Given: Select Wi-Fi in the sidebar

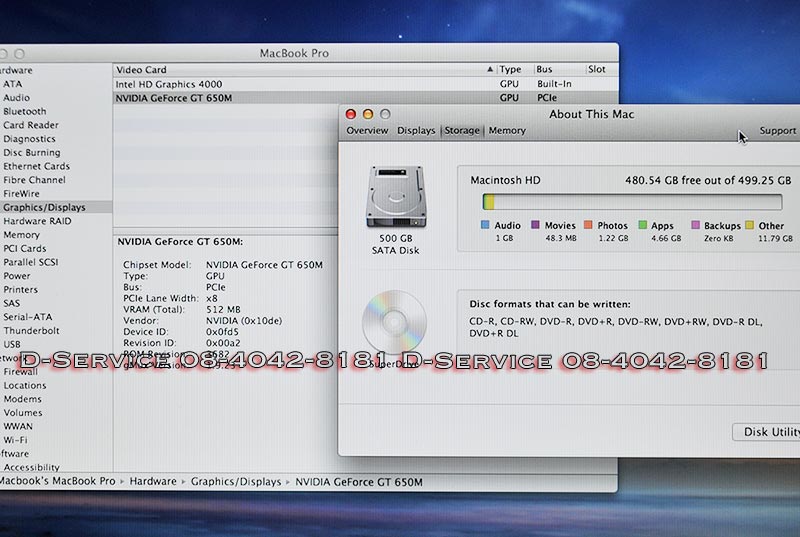Looking at the screenshot, I should coord(15,440).
